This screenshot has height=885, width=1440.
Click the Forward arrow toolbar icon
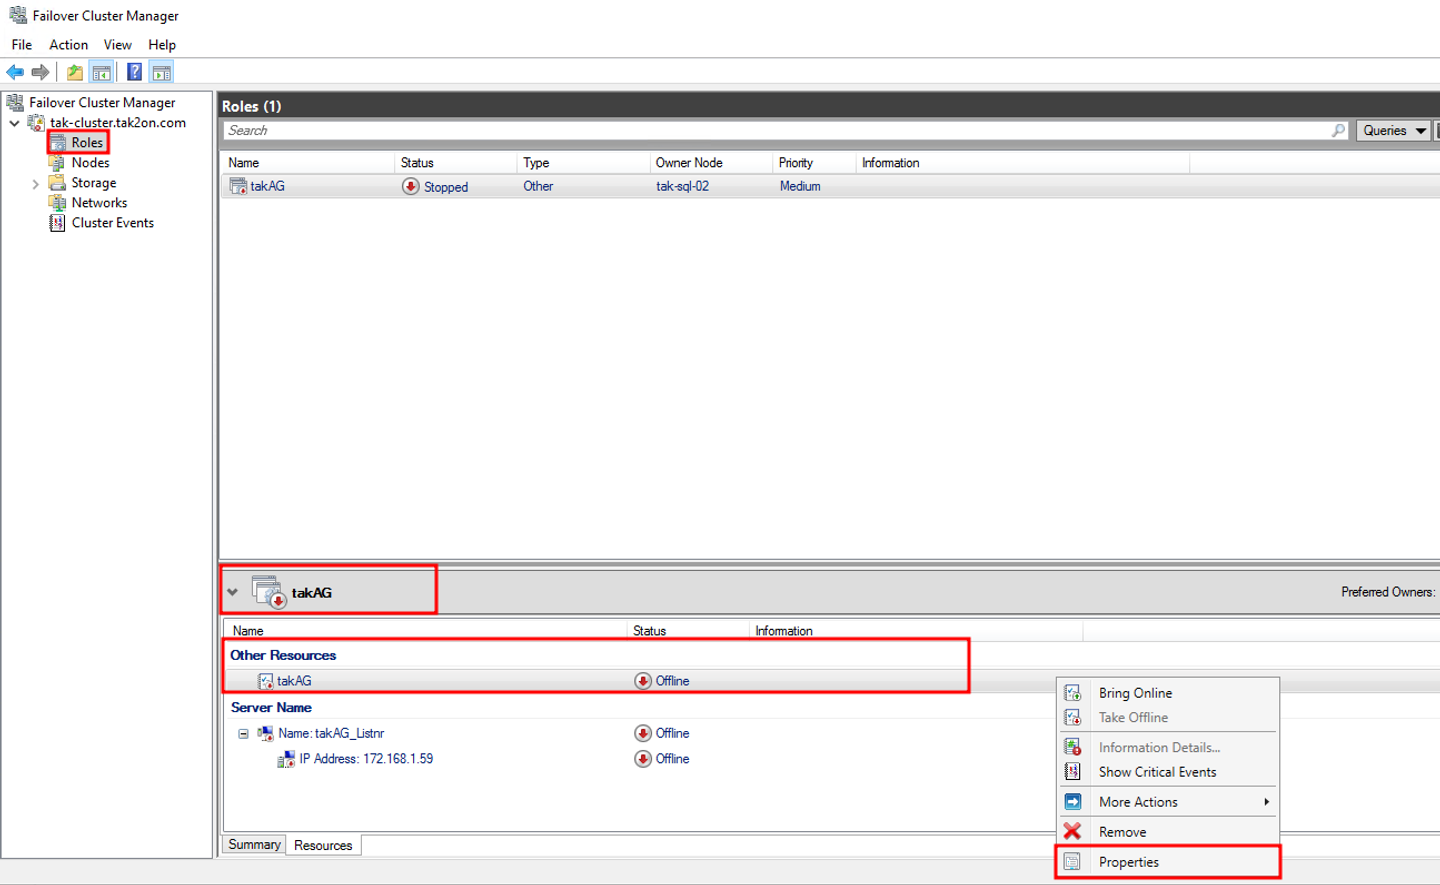40,72
